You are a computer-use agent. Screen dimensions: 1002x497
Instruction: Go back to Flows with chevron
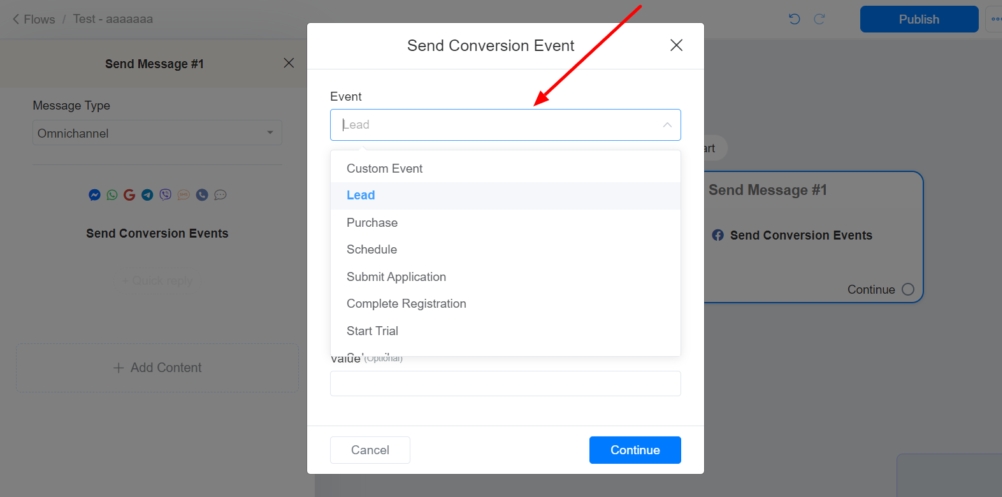[16, 19]
